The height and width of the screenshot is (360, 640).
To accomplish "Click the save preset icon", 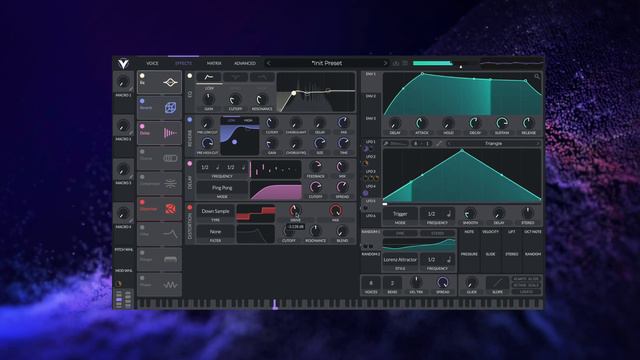I will [396, 63].
